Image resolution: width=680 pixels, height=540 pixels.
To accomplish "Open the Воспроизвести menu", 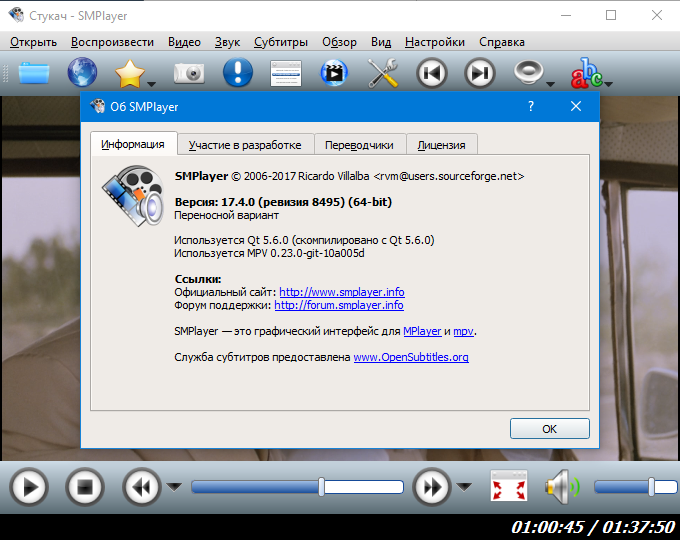I will (112, 42).
